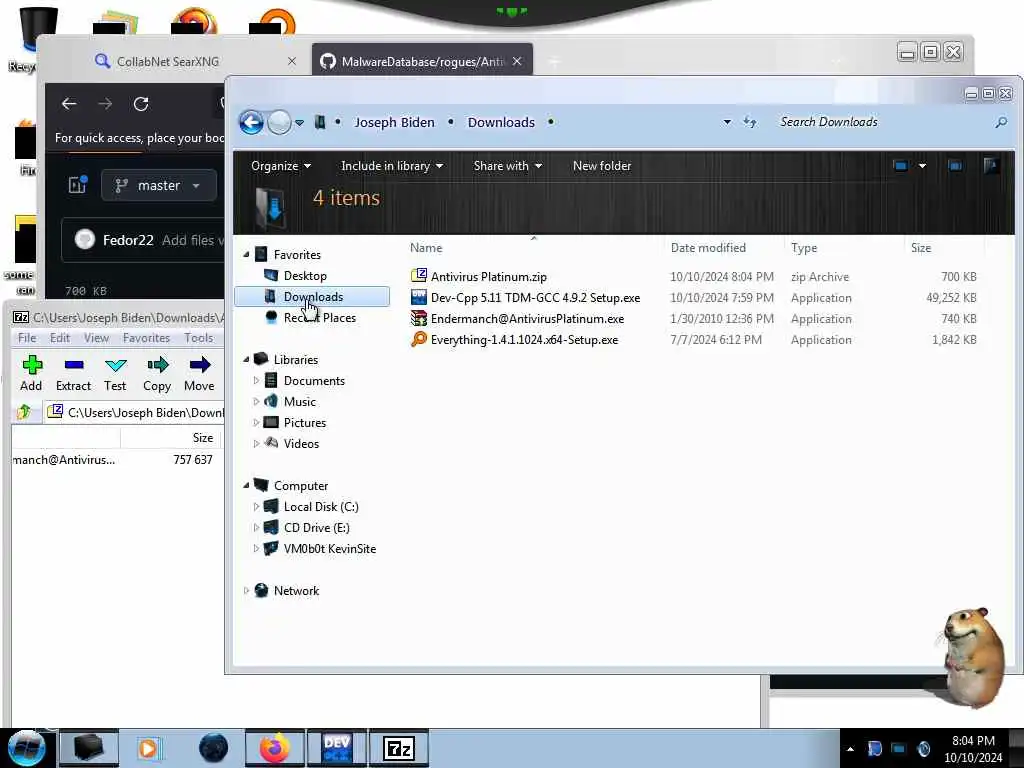This screenshot has width=1024, height=768.
Task: Select Everything-1.4.1.1024.x64-Setup.exe file
Action: point(524,340)
